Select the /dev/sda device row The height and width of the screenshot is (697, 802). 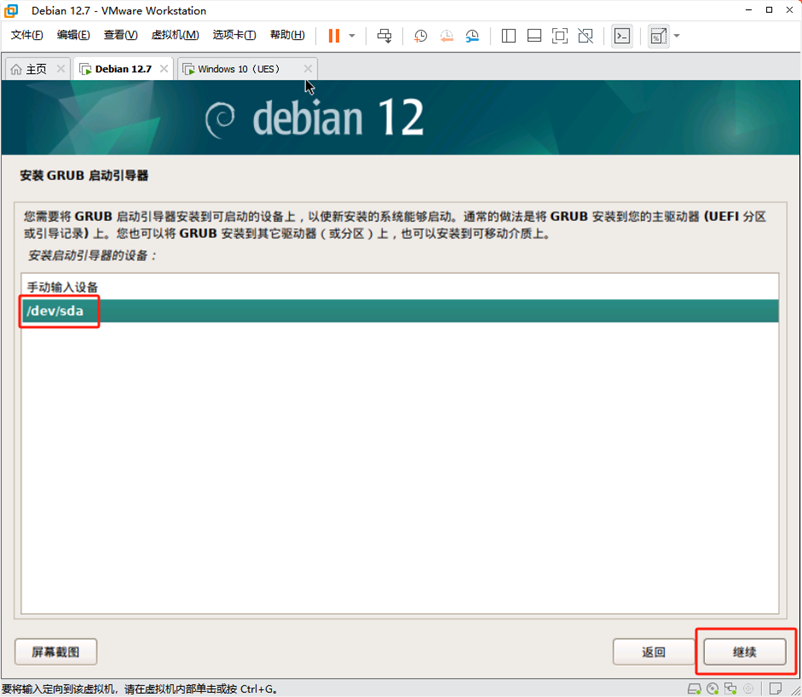click(400, 311)
